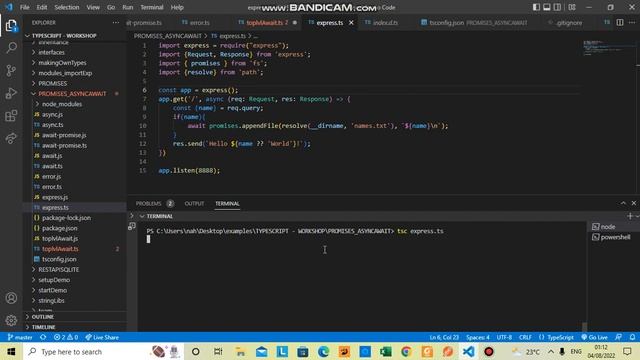Viewport: 640px width, 360px height.
Task: Click the Ln 6, Col 23 cursor position
Action: [x=444, y=337]
